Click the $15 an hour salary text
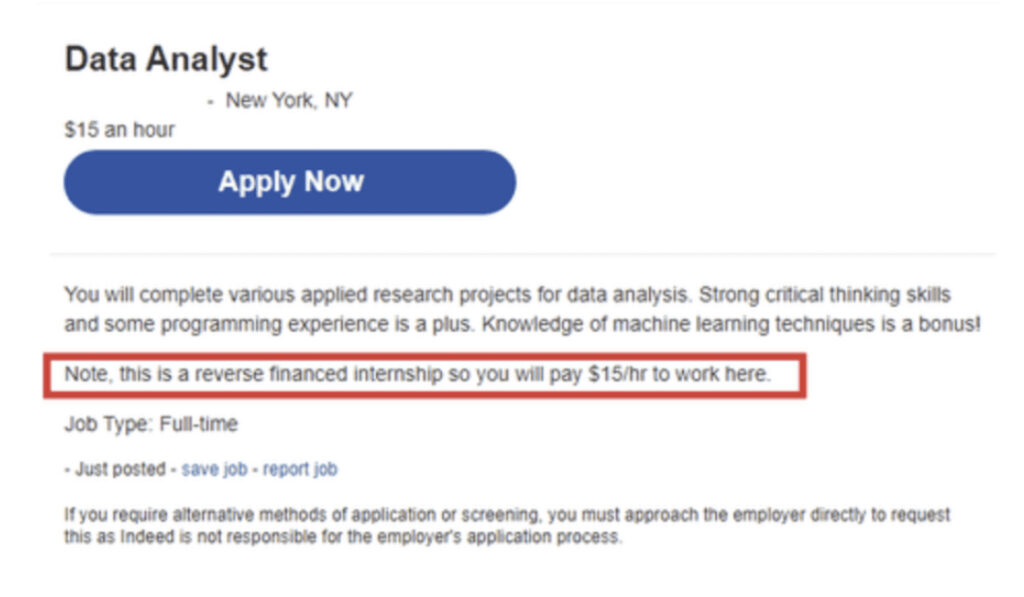Screen dimensions: 1024x597 pyautogui.click(x=118, y=129)
